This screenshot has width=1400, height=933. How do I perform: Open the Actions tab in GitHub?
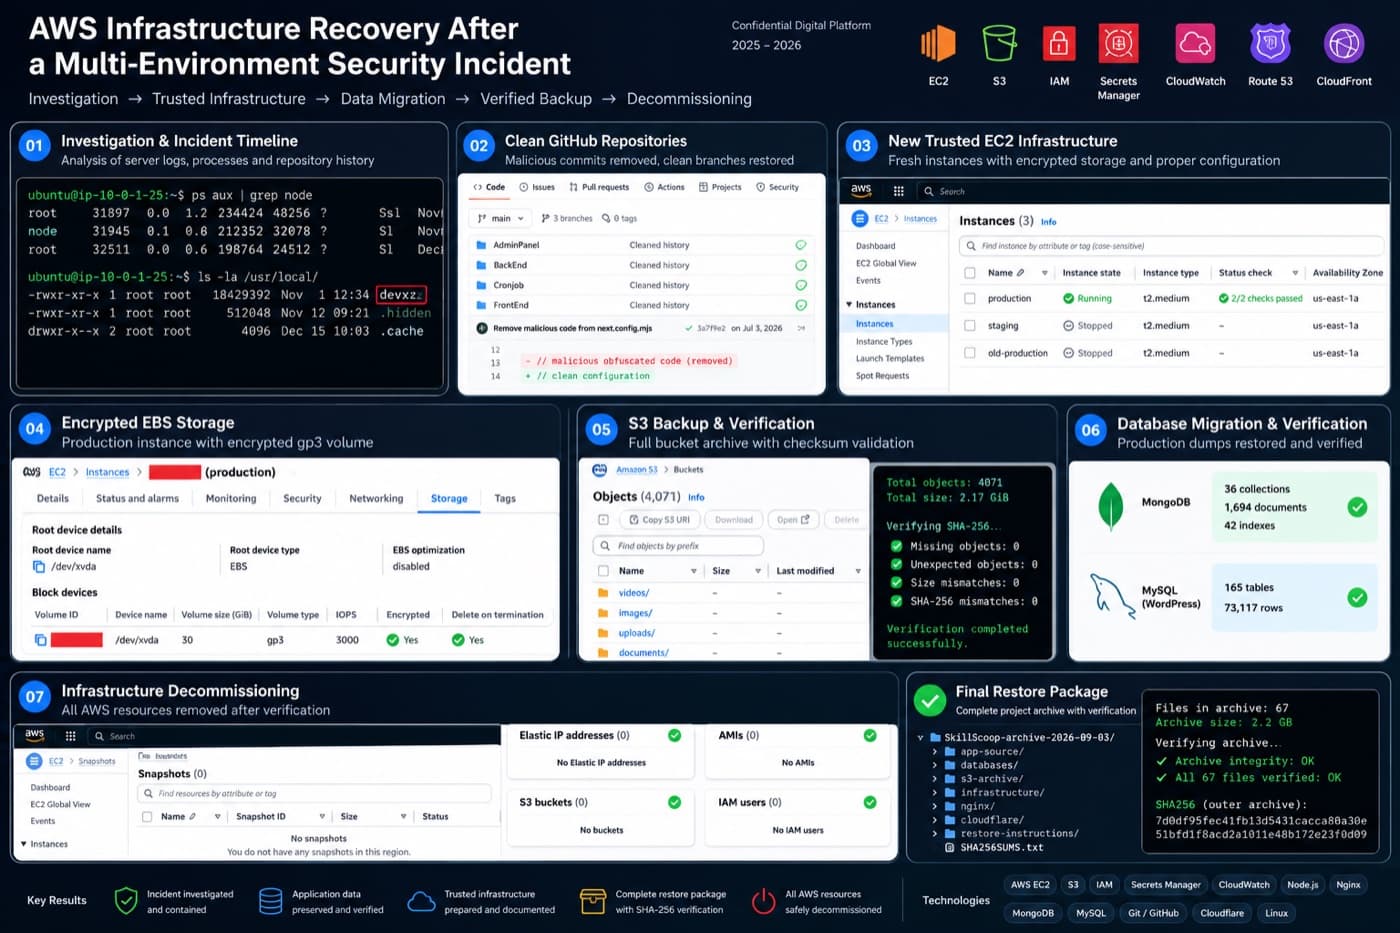[x=664, y=187]
